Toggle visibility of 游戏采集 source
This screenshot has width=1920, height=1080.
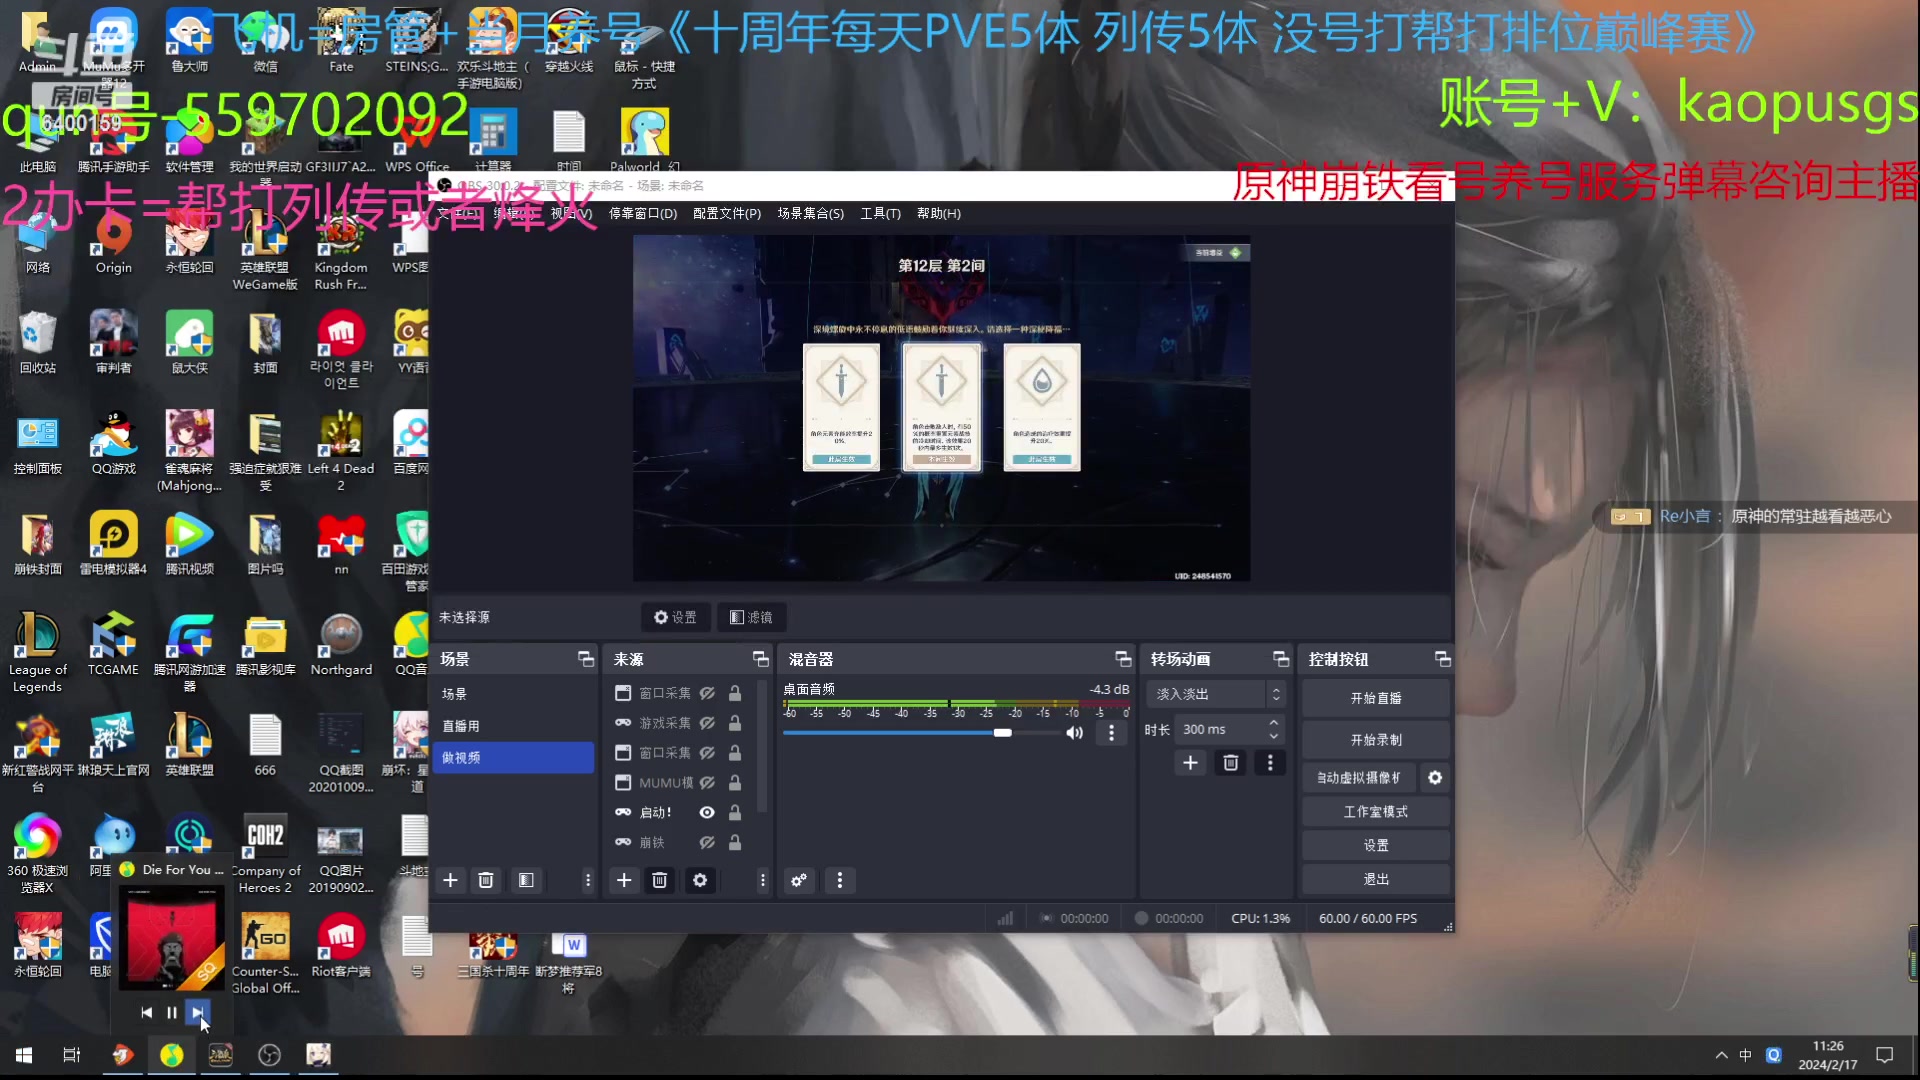[x=707, y=723]
